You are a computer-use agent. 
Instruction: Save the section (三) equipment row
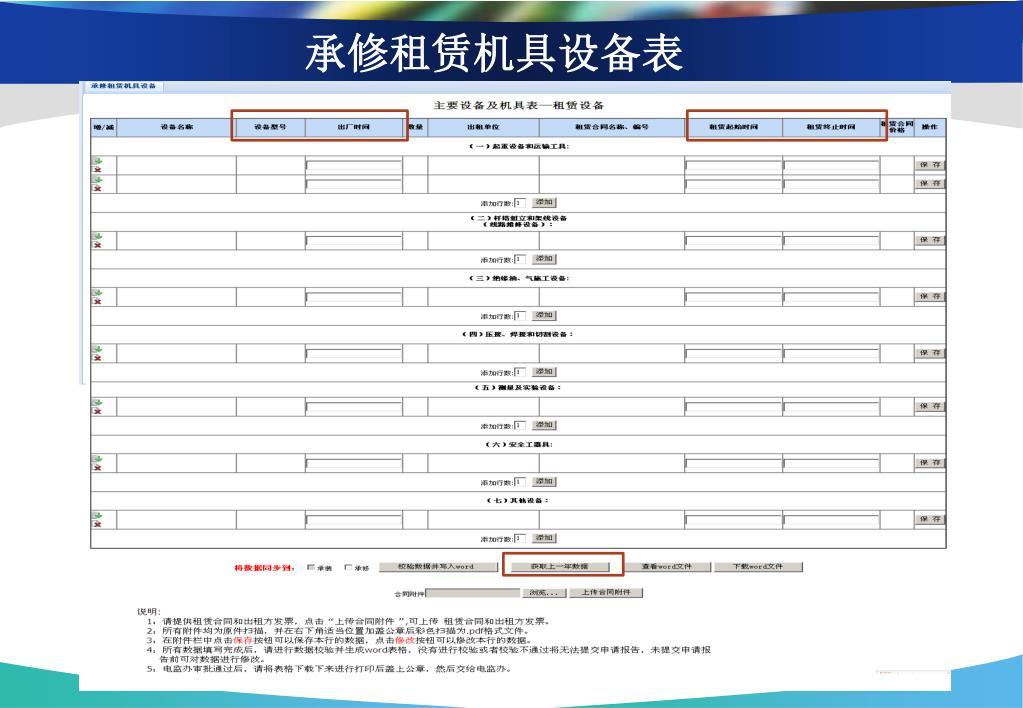pos(930,296)
